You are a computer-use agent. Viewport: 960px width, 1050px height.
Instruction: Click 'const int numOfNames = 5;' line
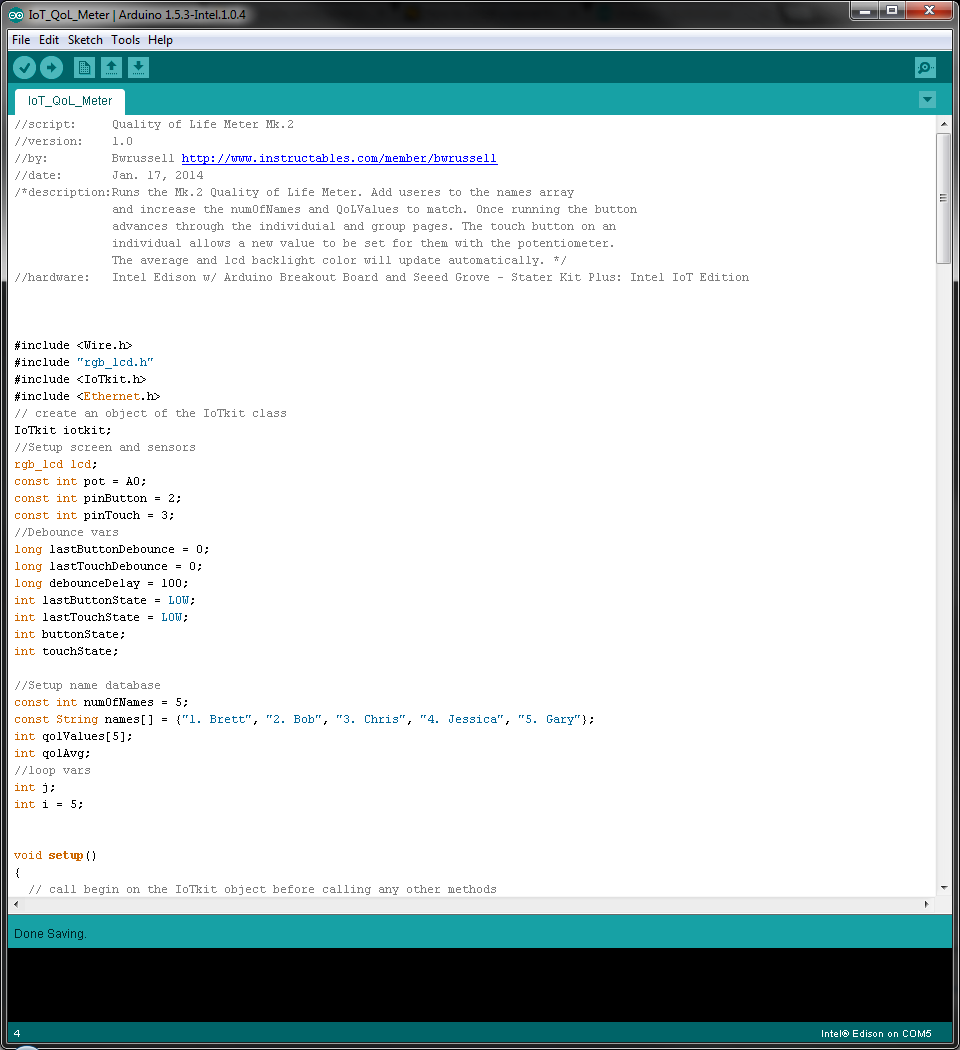[101, 702]
